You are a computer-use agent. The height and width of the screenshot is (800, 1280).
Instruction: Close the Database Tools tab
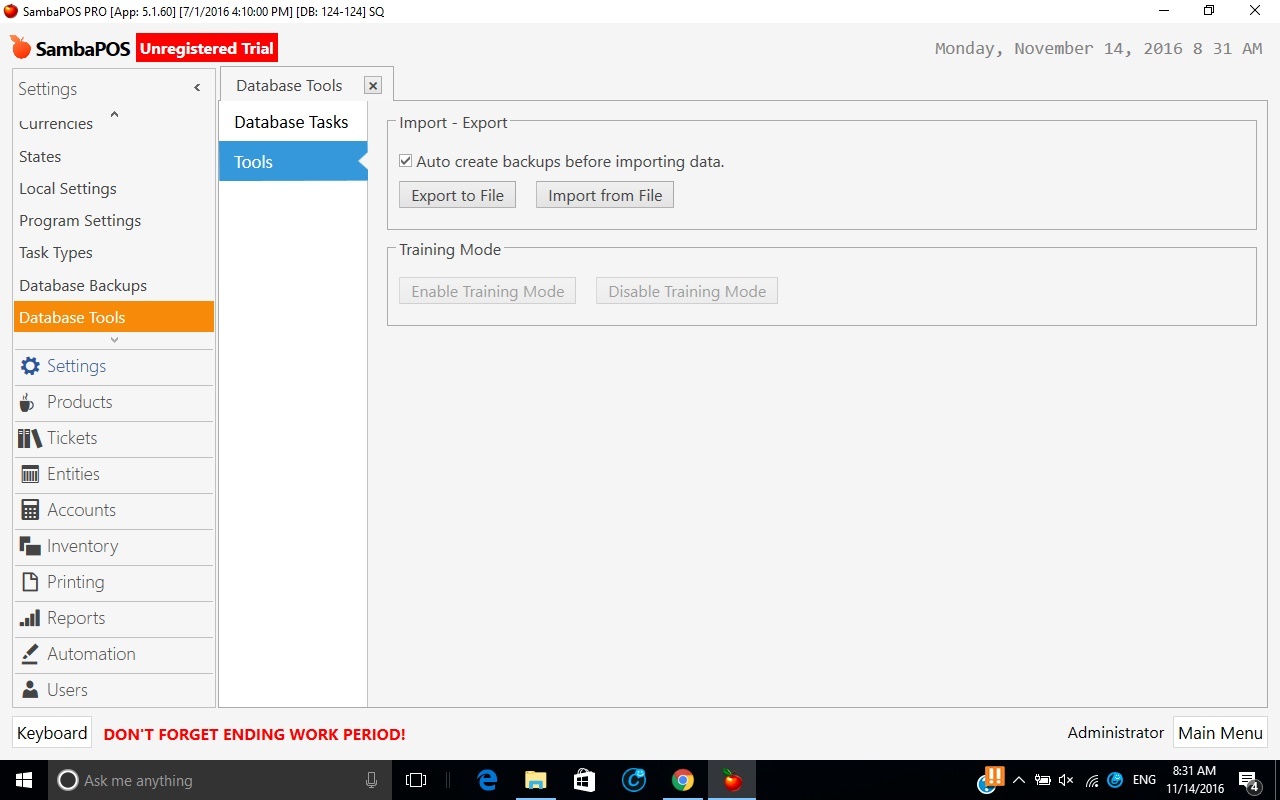pos(373,86)
